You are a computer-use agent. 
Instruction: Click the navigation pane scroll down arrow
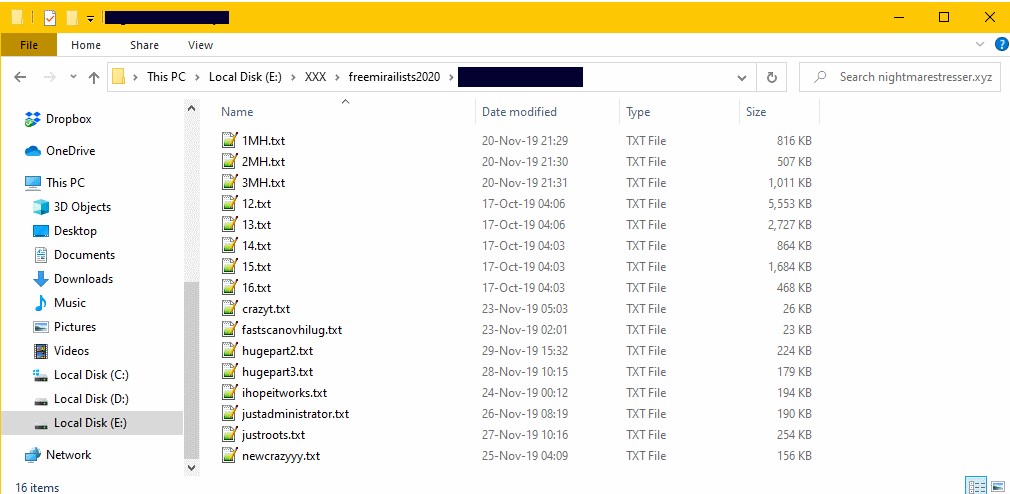(x=191, y=467)
